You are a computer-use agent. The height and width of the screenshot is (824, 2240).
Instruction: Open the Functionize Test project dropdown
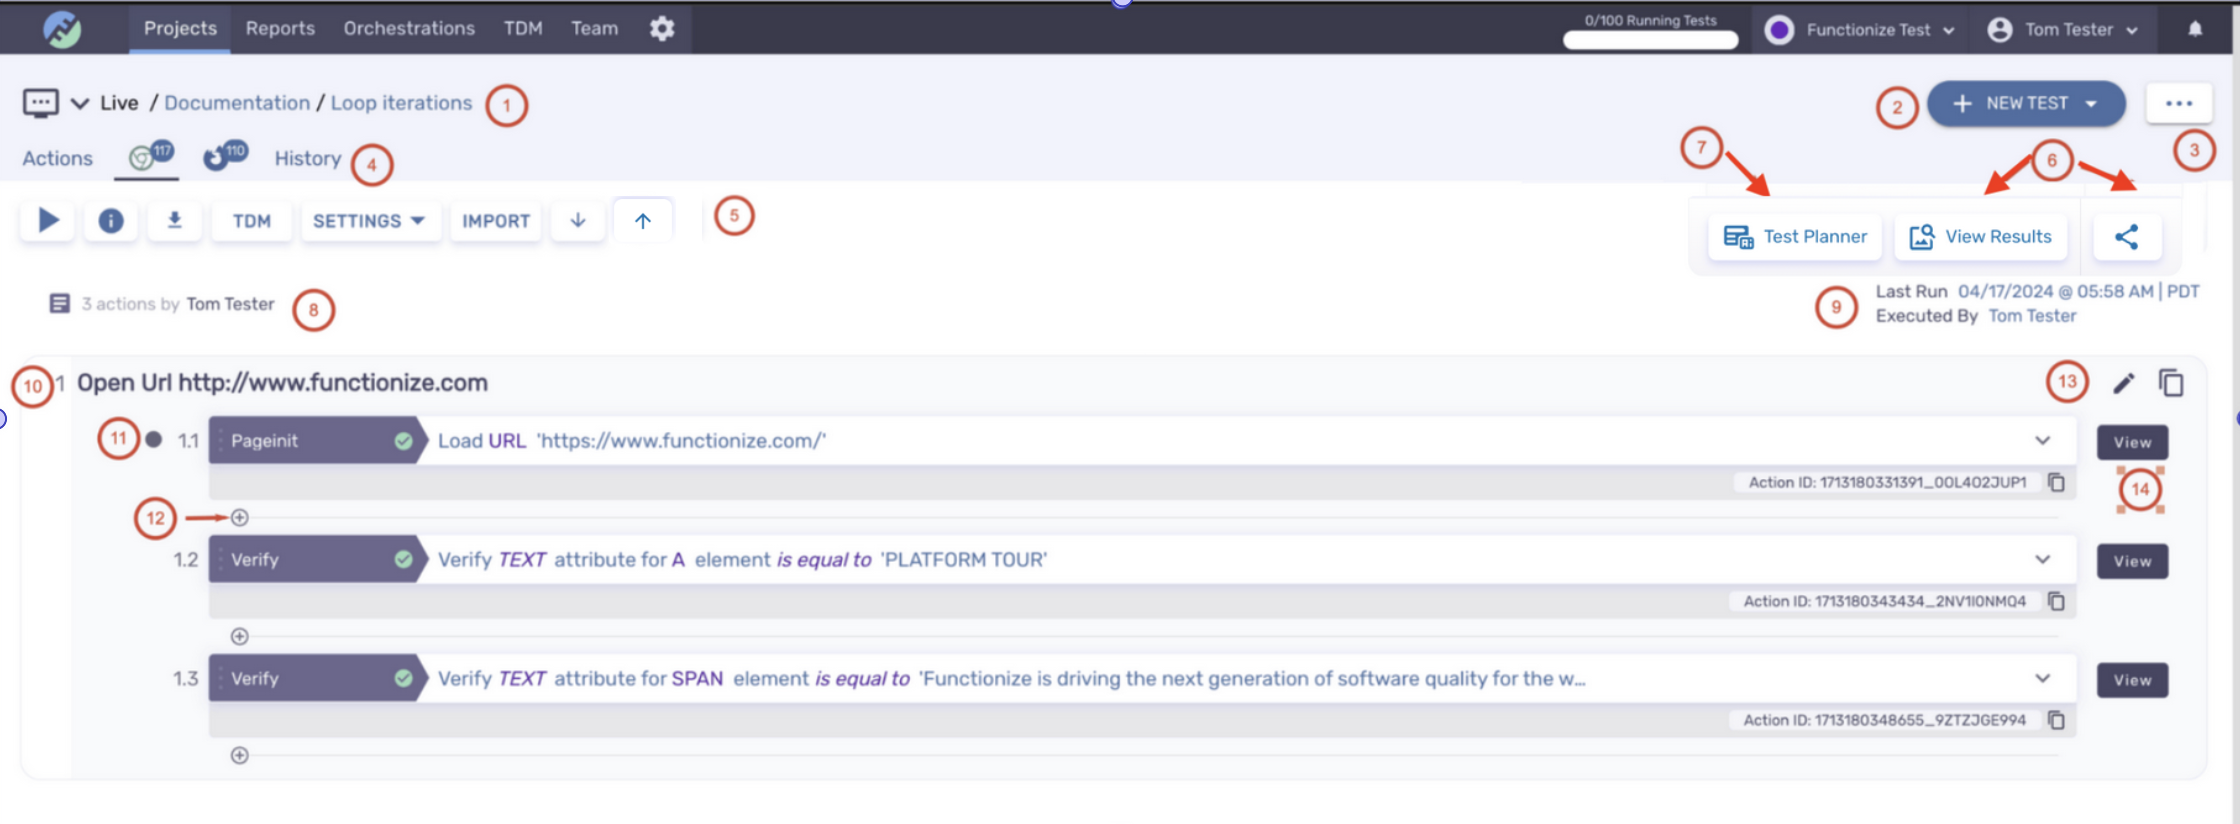(x=1860, y=30)
